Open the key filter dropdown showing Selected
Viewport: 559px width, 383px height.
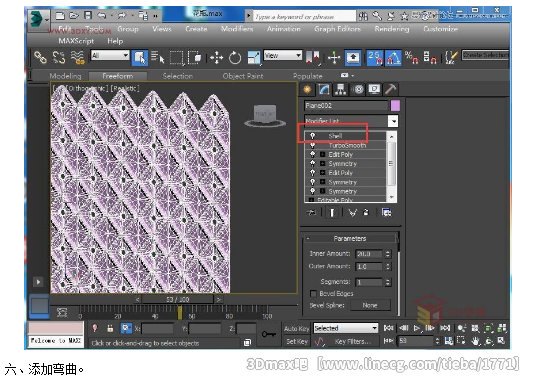(345, 328)
